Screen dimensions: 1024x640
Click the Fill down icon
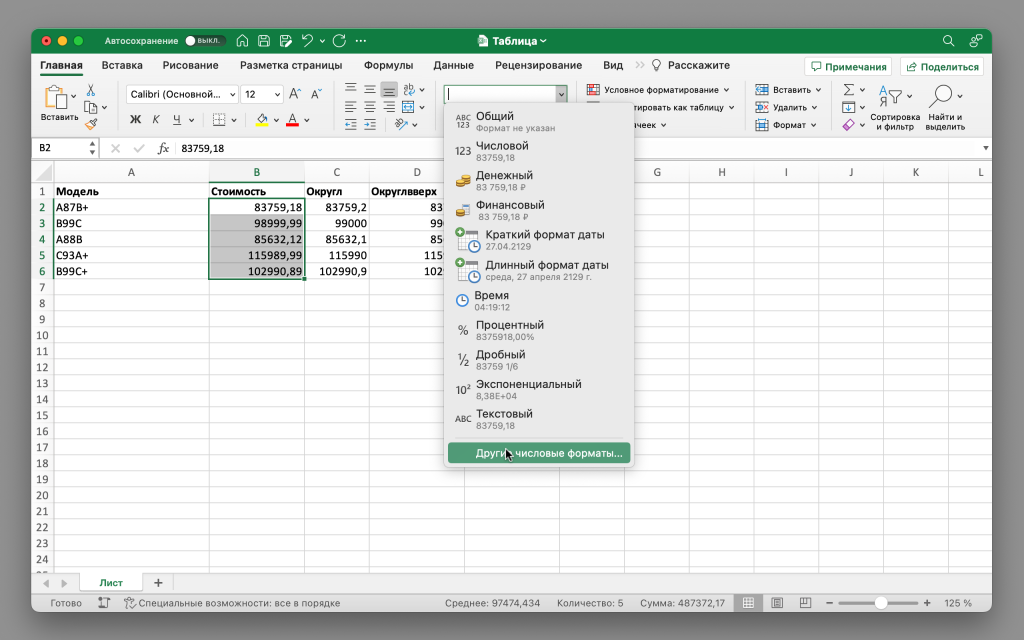pyautogui.click(x=848, y=107)
